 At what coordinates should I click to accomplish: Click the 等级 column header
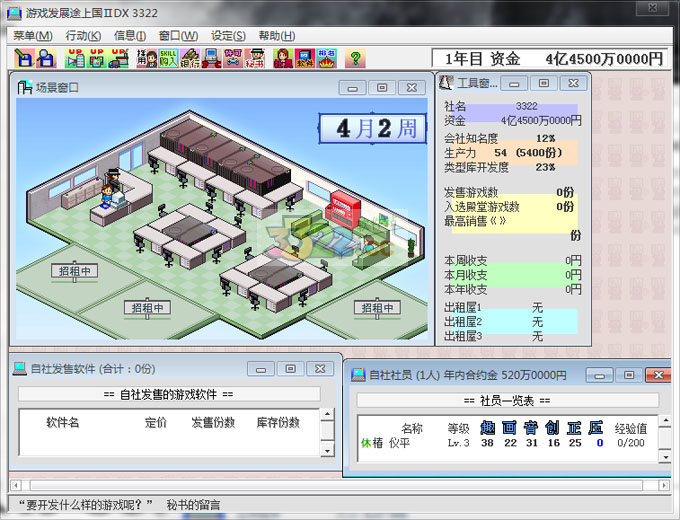pos(458,429)
